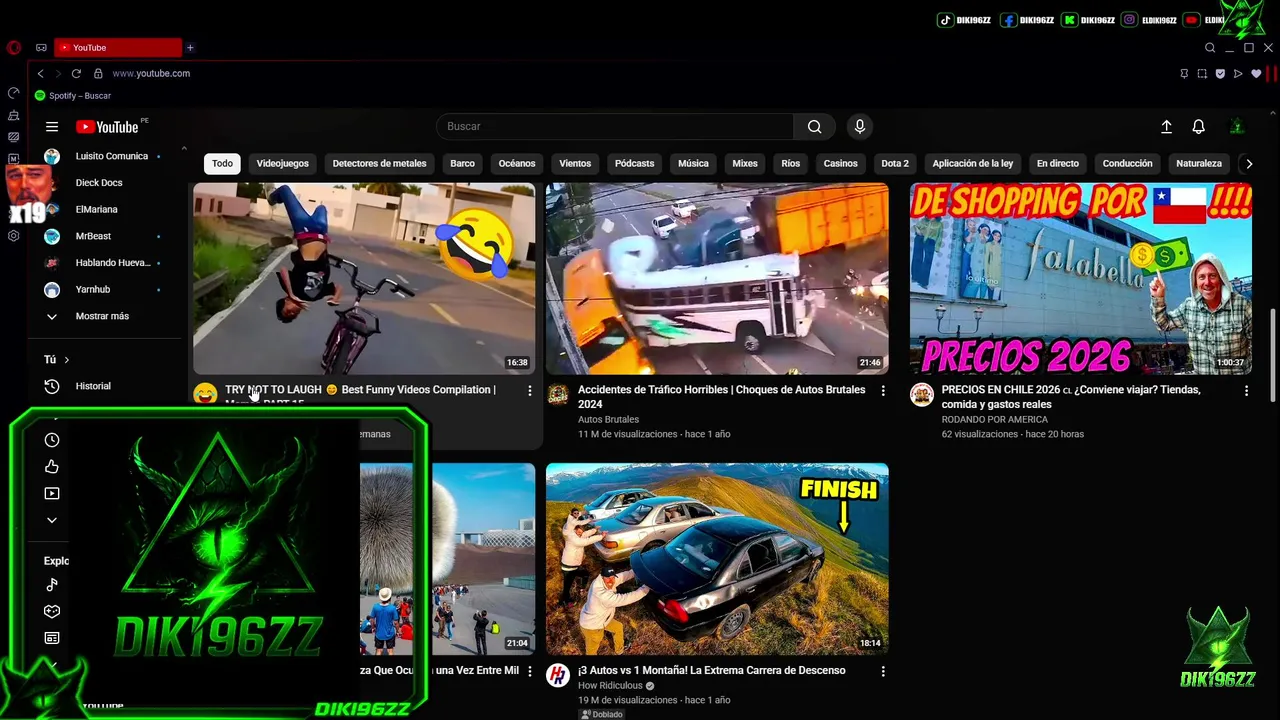The image size is (1280, 720).
Task: Open options for Precios en Chile video
Action: (1246, 391)
